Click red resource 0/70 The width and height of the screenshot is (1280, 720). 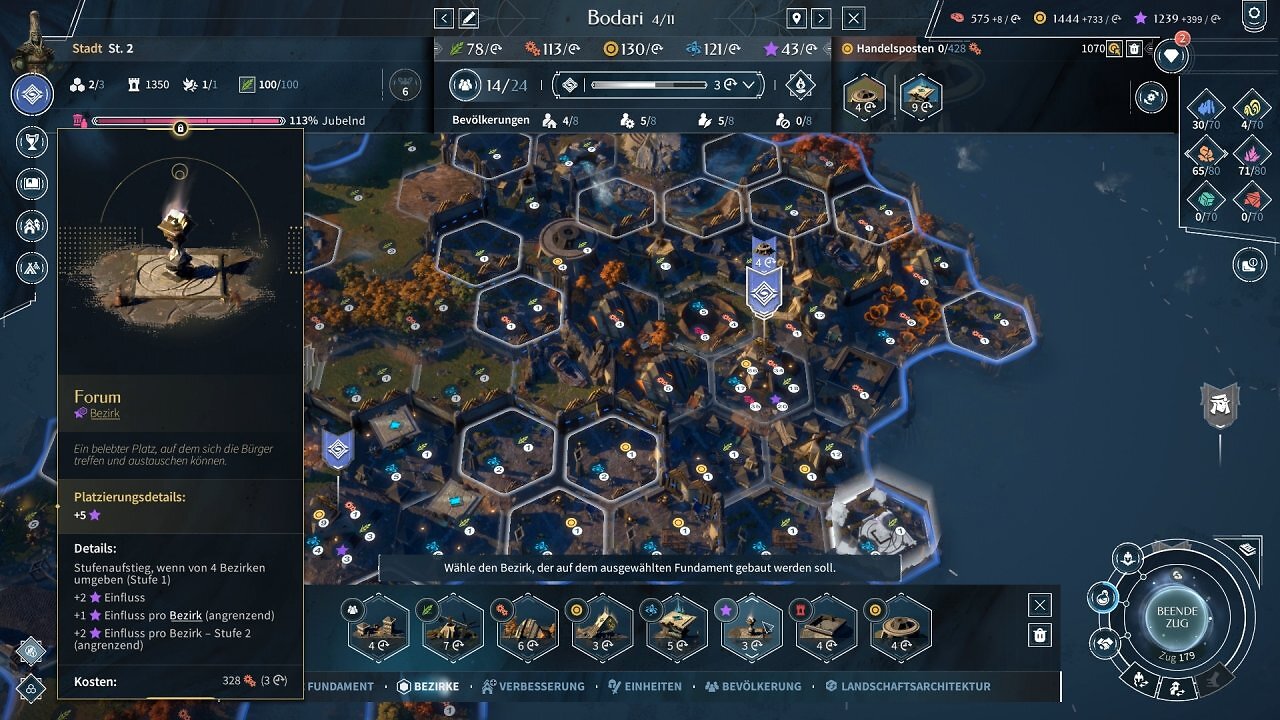click(x=1252, y=202)
